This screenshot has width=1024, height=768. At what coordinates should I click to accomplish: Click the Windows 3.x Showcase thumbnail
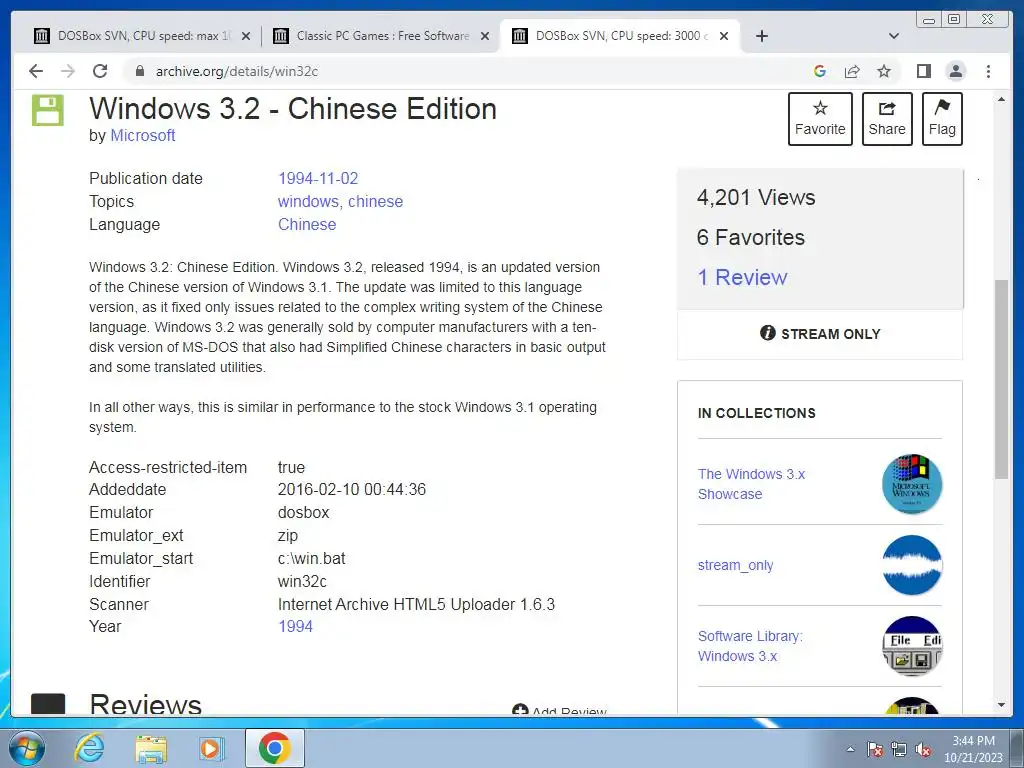point(912,484)
